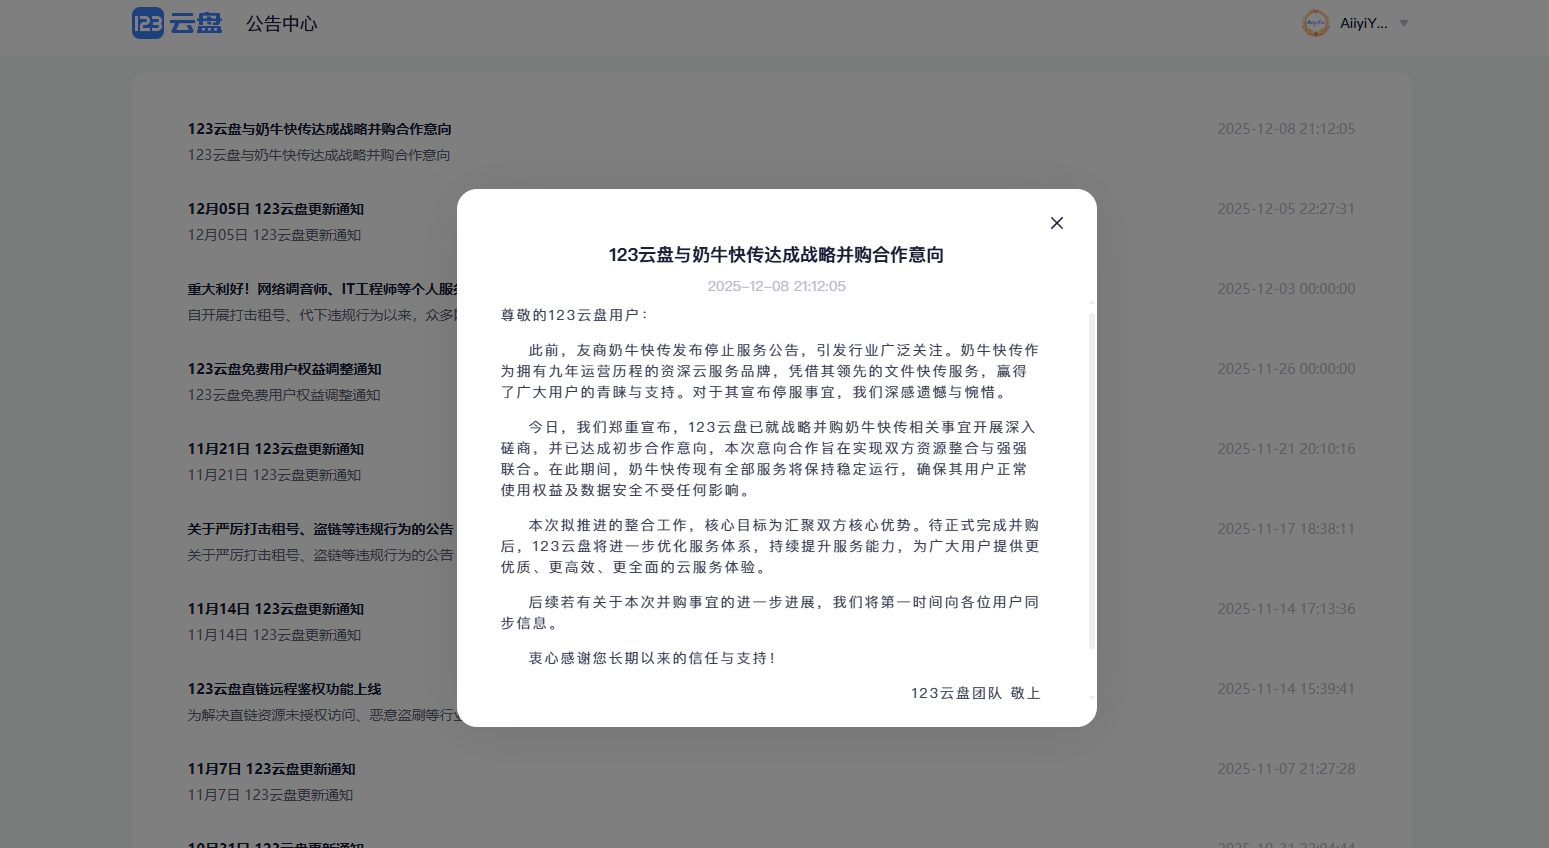Open the 11月21日 123云盘更新通知 entry
The height and width of the screenshot is (848, 1549).
click(275, 449)
